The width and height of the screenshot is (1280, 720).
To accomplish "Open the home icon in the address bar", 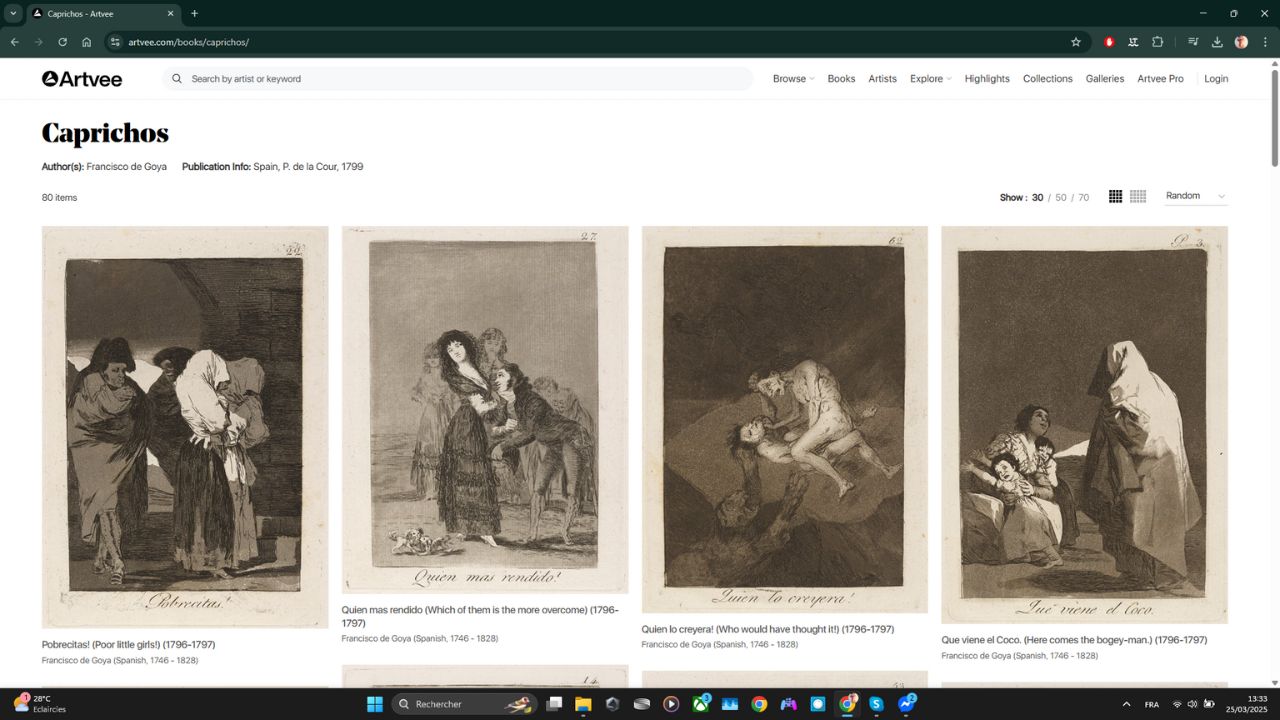I will [x=86, y=42].
